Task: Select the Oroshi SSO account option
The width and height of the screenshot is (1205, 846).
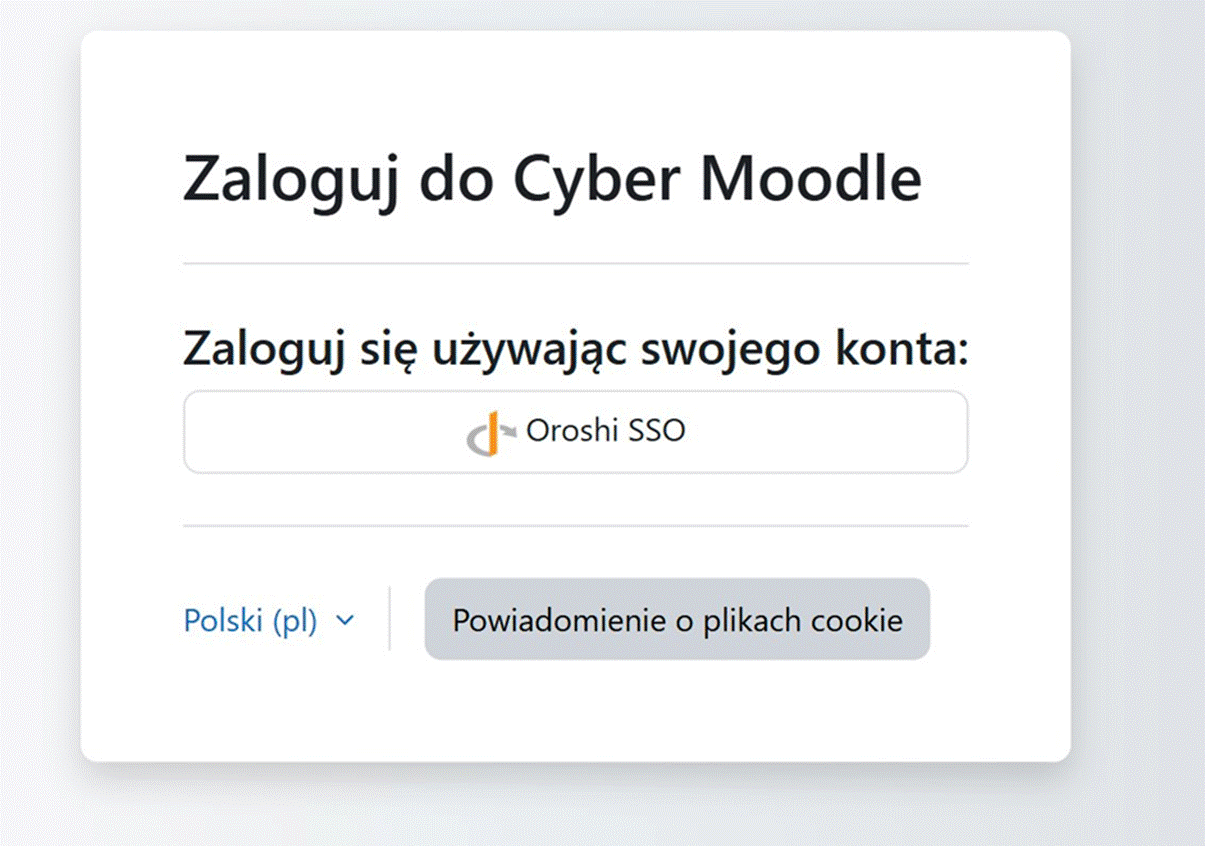Action: pyautogui.click(x=575, y=431)
